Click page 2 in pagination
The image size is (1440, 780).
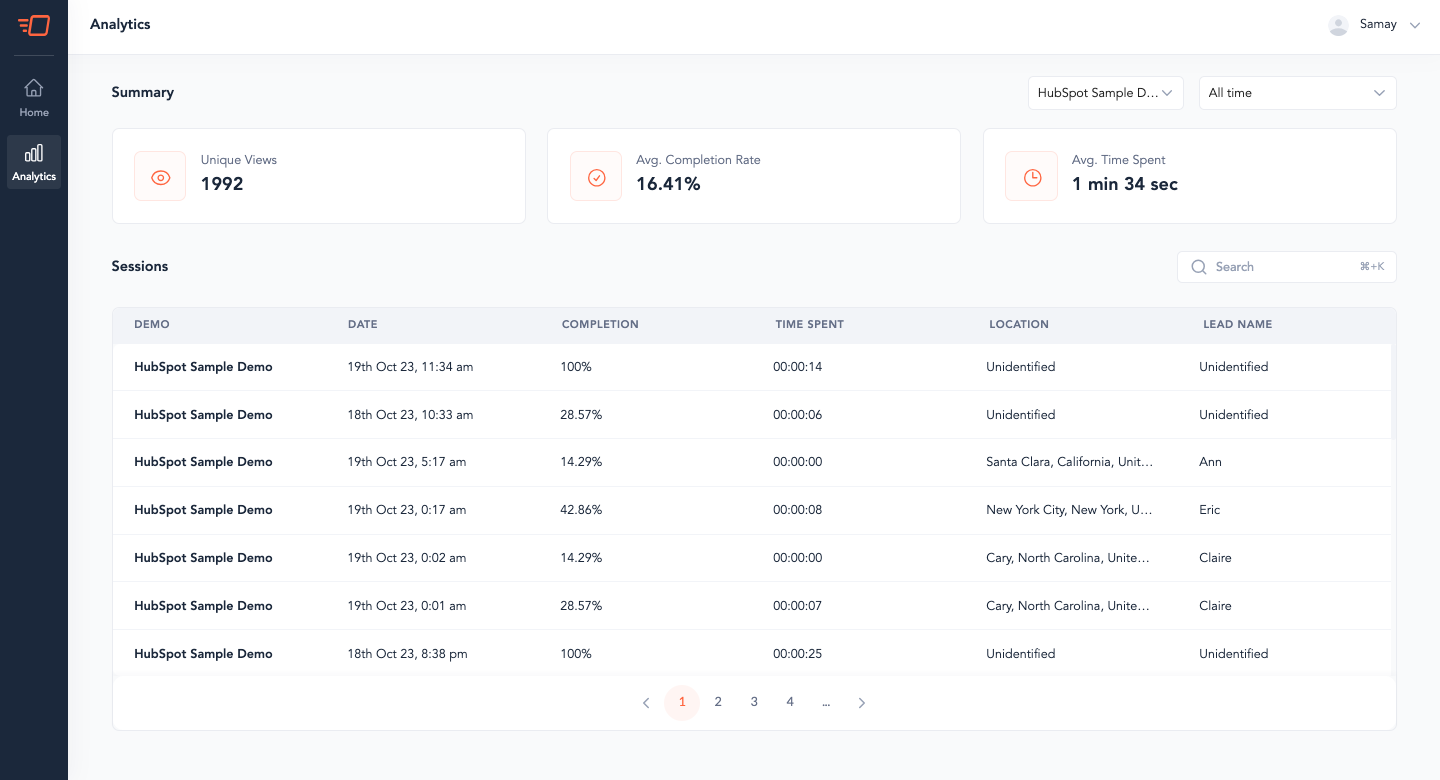pyautogui.click(x=718, y=702)
